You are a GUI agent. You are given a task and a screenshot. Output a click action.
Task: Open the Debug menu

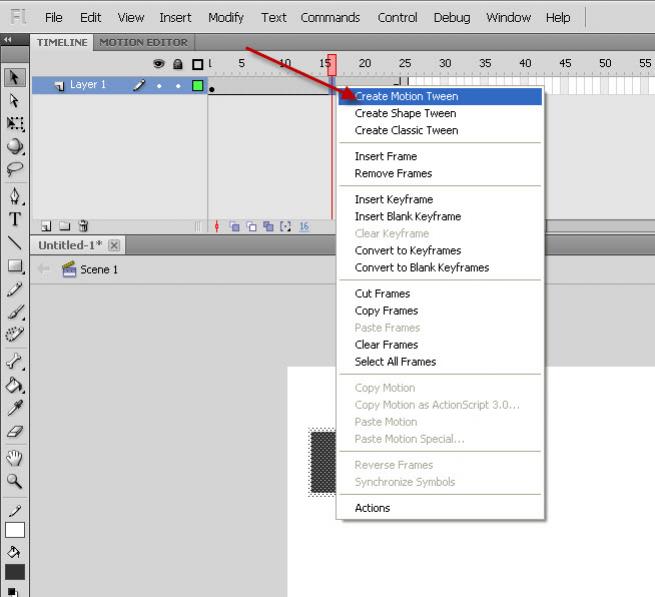pos(452,18)
